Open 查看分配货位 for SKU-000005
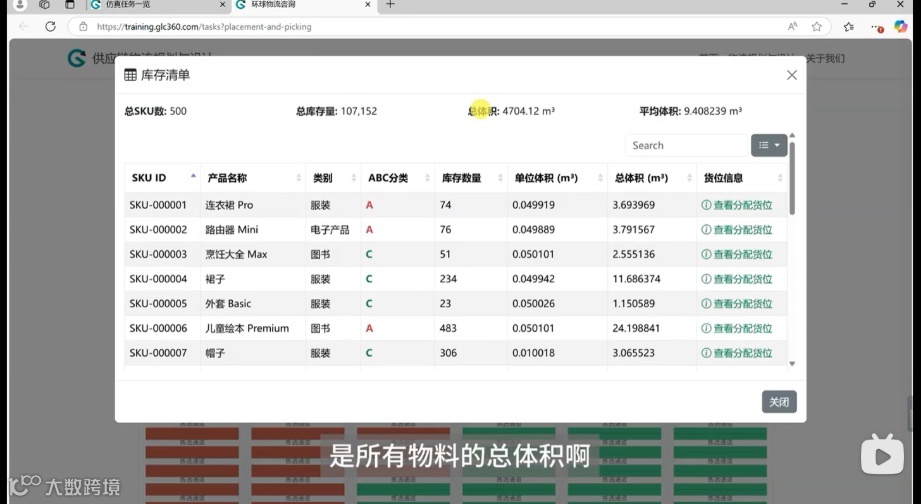This screenshot has height=504, width=921. pos(737,304)
